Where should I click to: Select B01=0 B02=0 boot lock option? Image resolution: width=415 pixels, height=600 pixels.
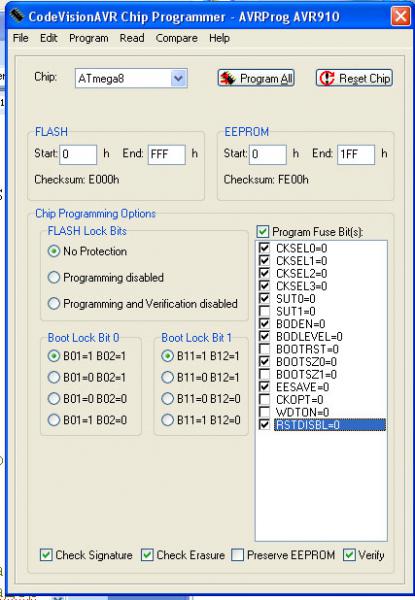coord(54,399)
